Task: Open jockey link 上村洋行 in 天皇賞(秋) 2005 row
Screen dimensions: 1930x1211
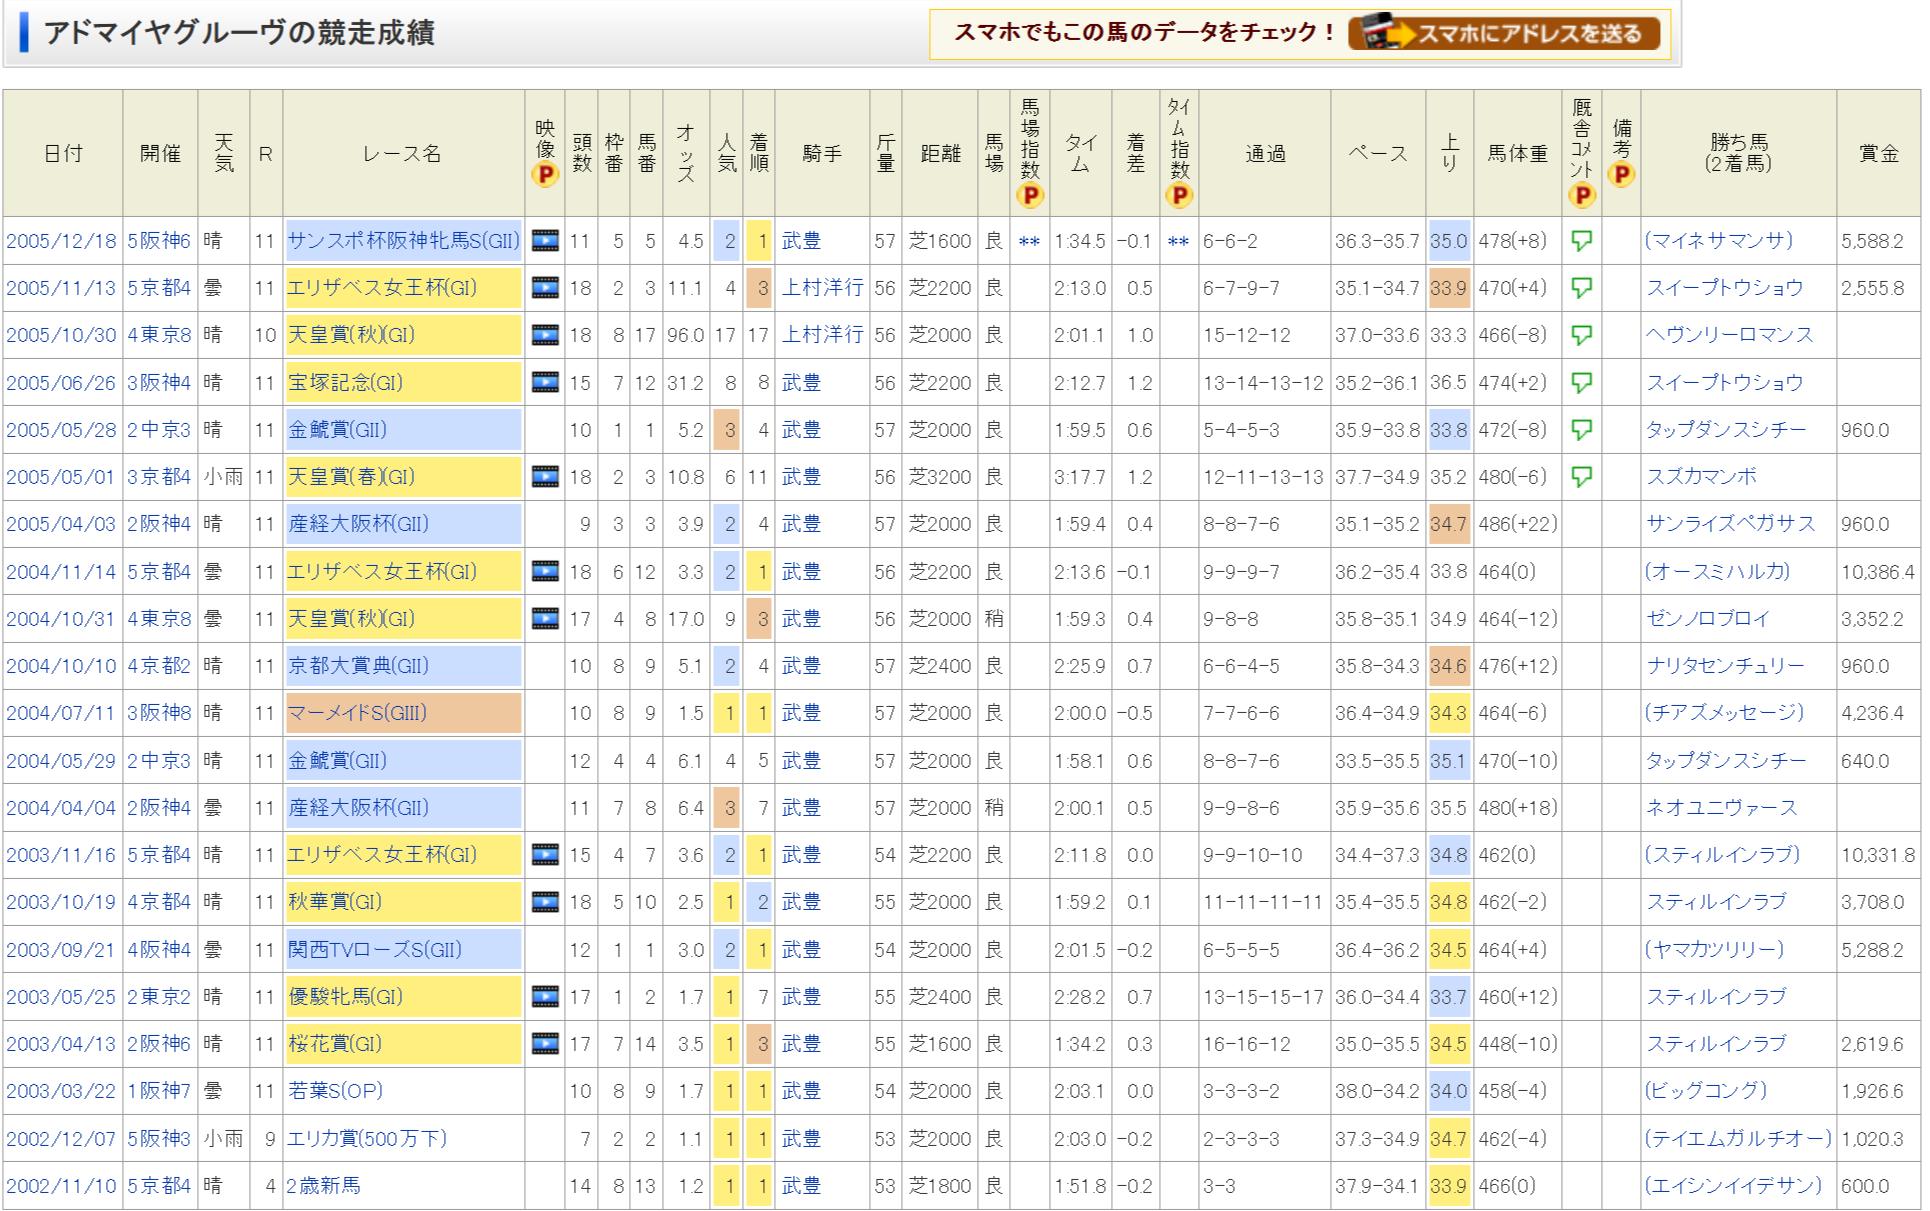Action: click(821, 335)
